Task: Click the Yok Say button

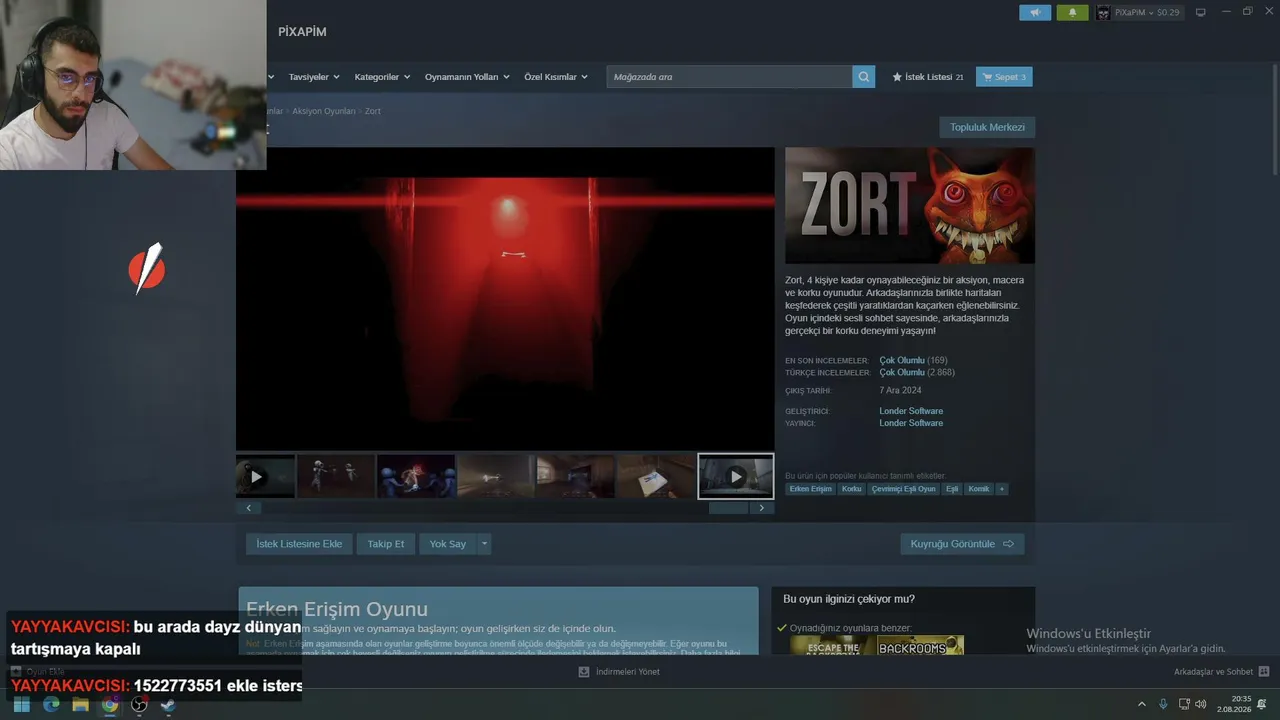Action: [448, 544]
